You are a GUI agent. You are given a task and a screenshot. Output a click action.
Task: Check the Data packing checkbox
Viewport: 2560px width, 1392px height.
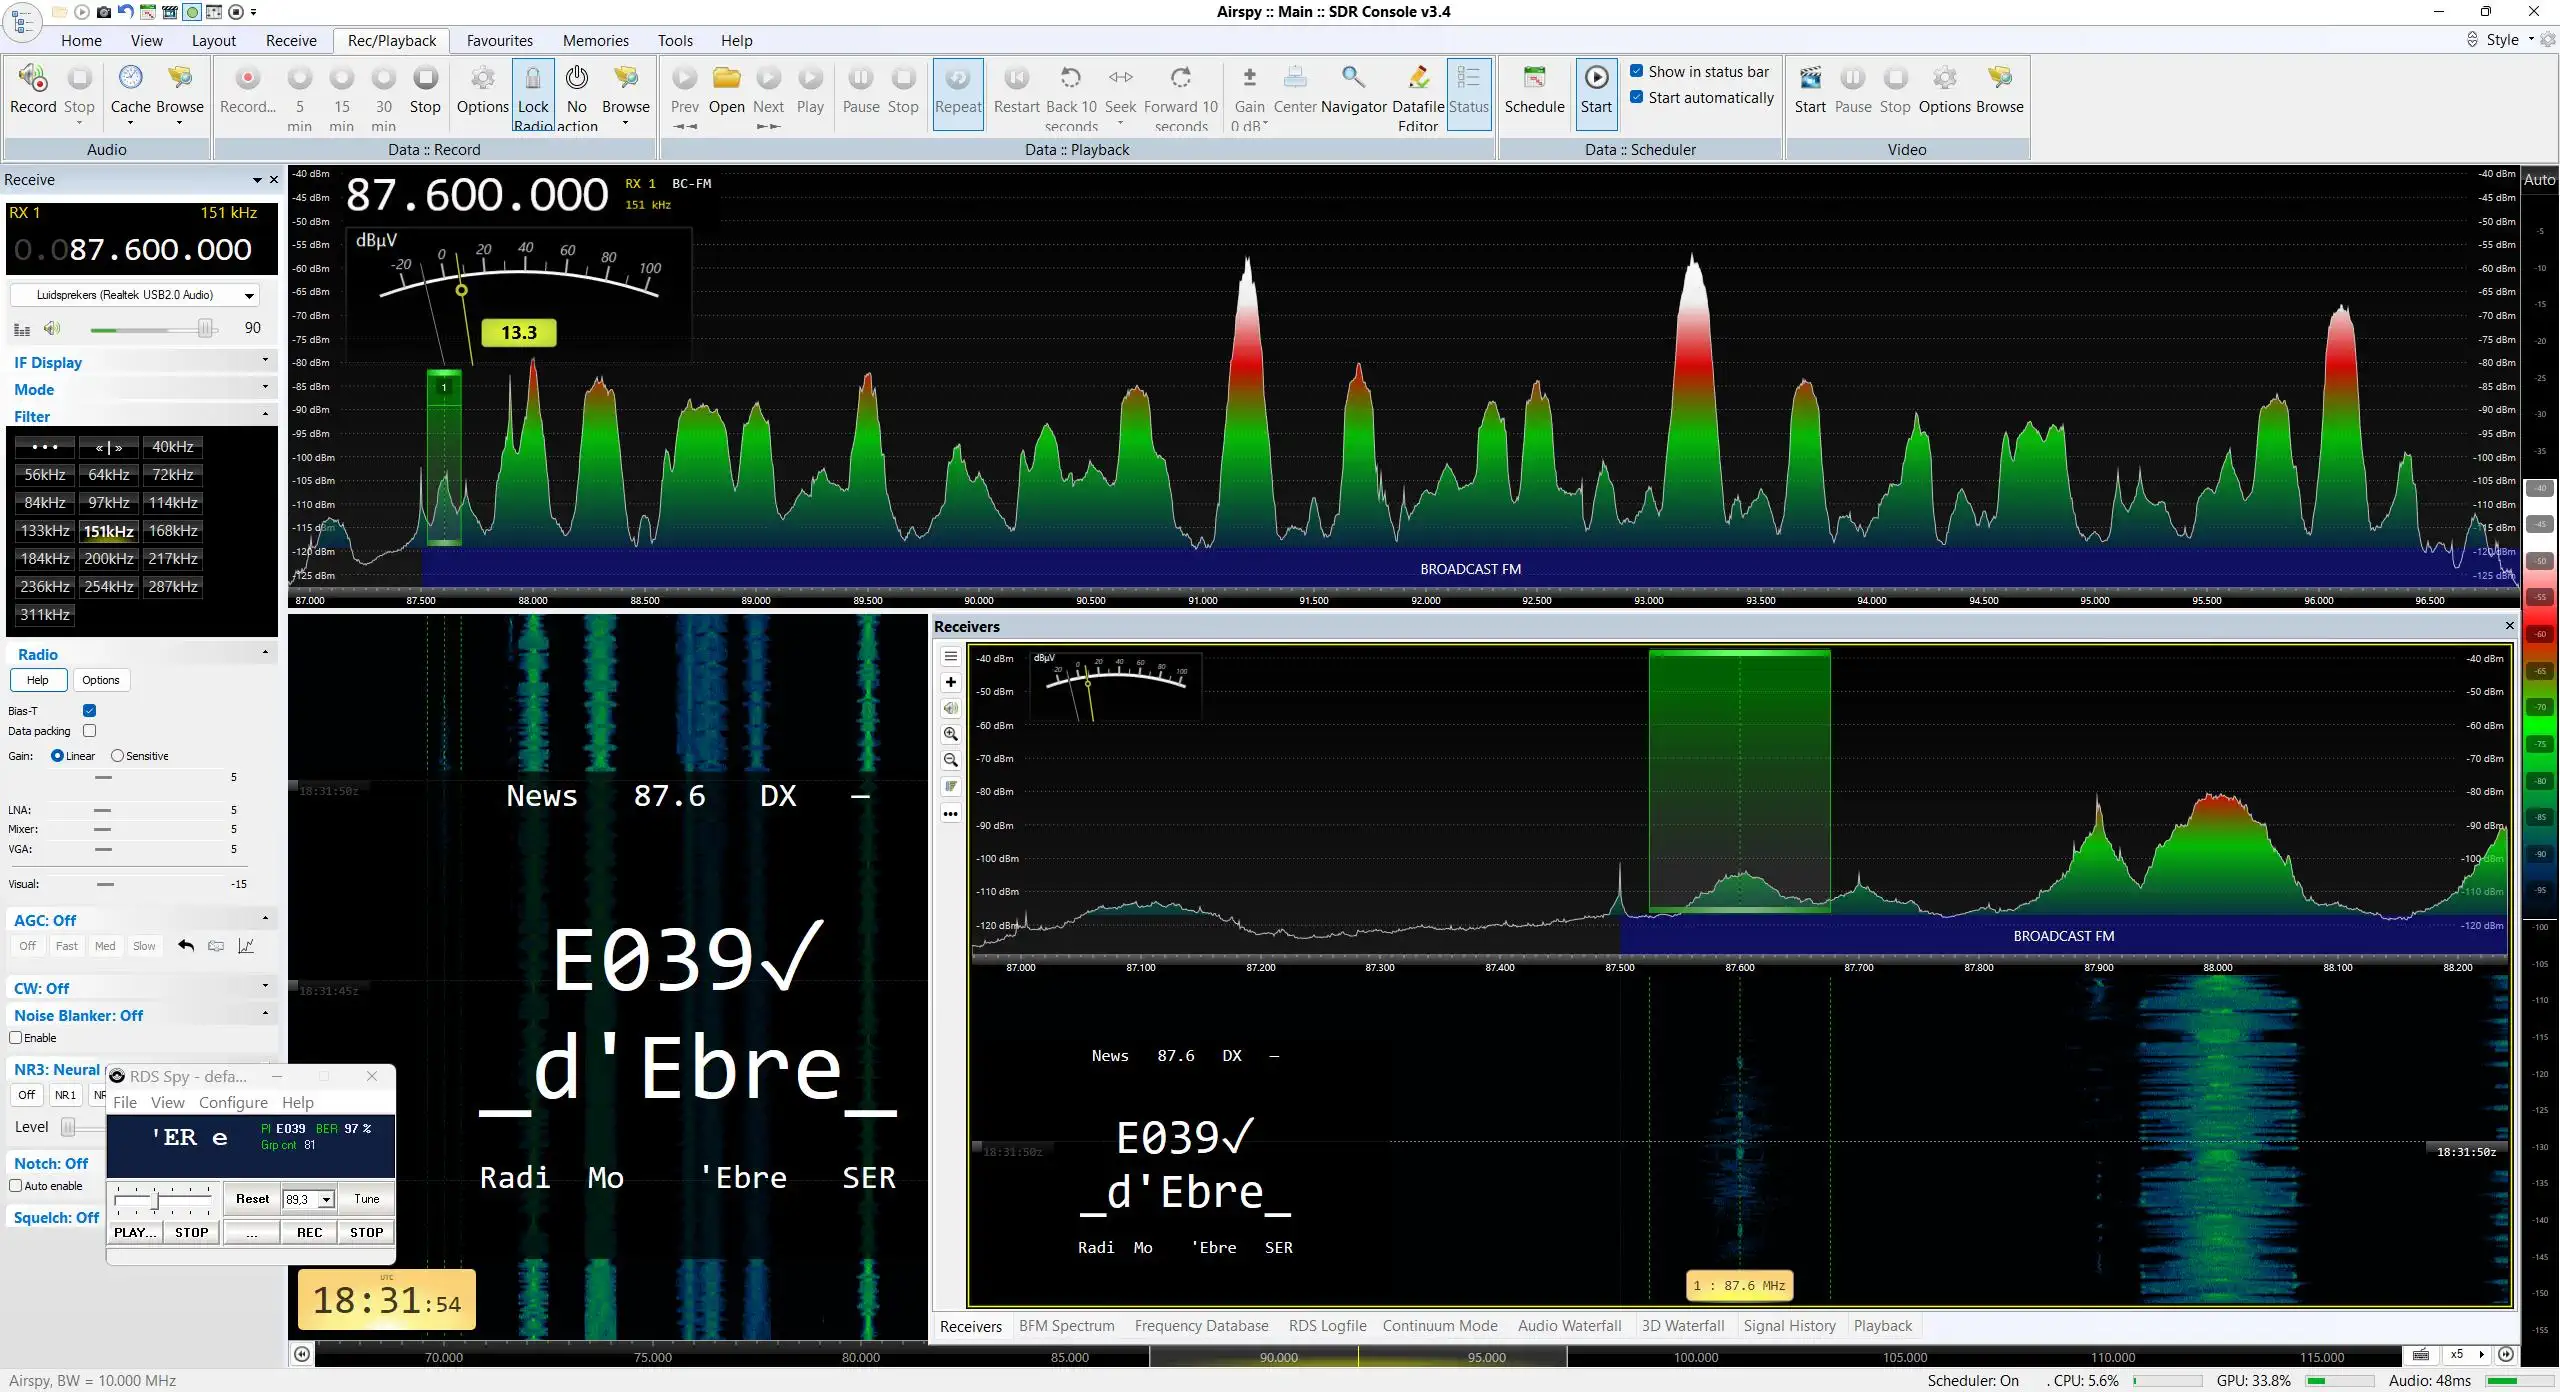pos(90,731)
